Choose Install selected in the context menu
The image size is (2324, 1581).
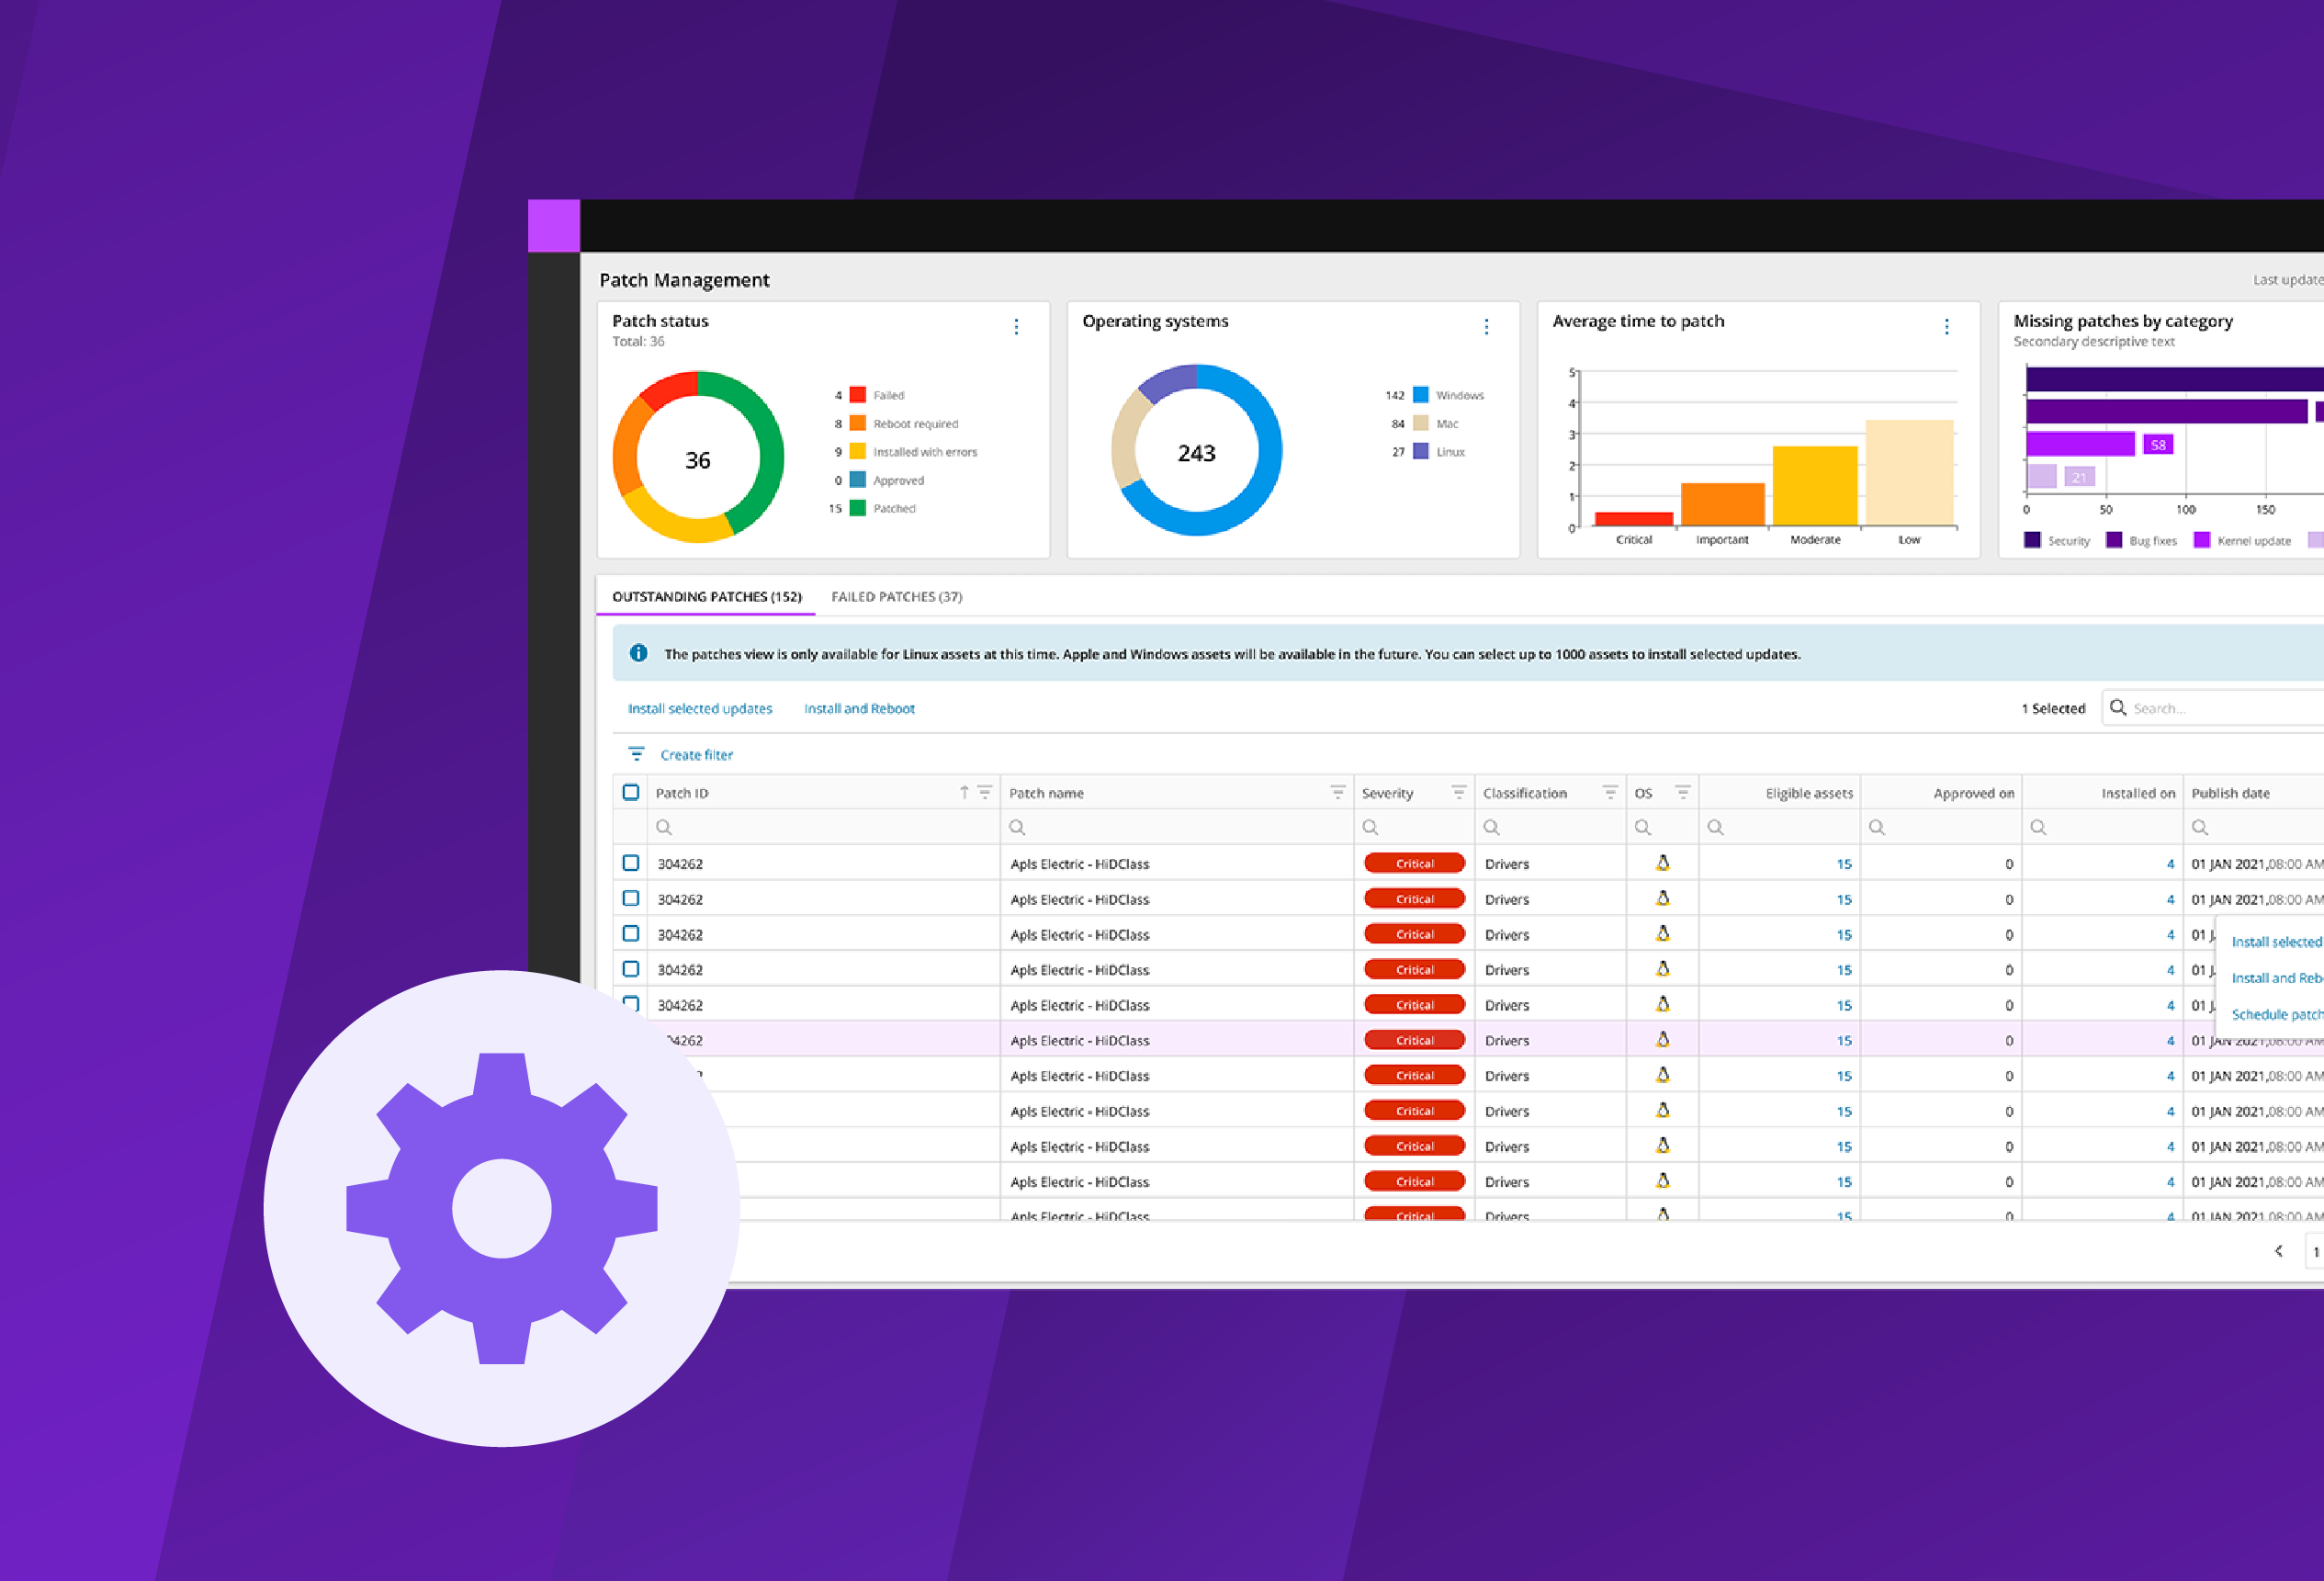point(2277,942)
